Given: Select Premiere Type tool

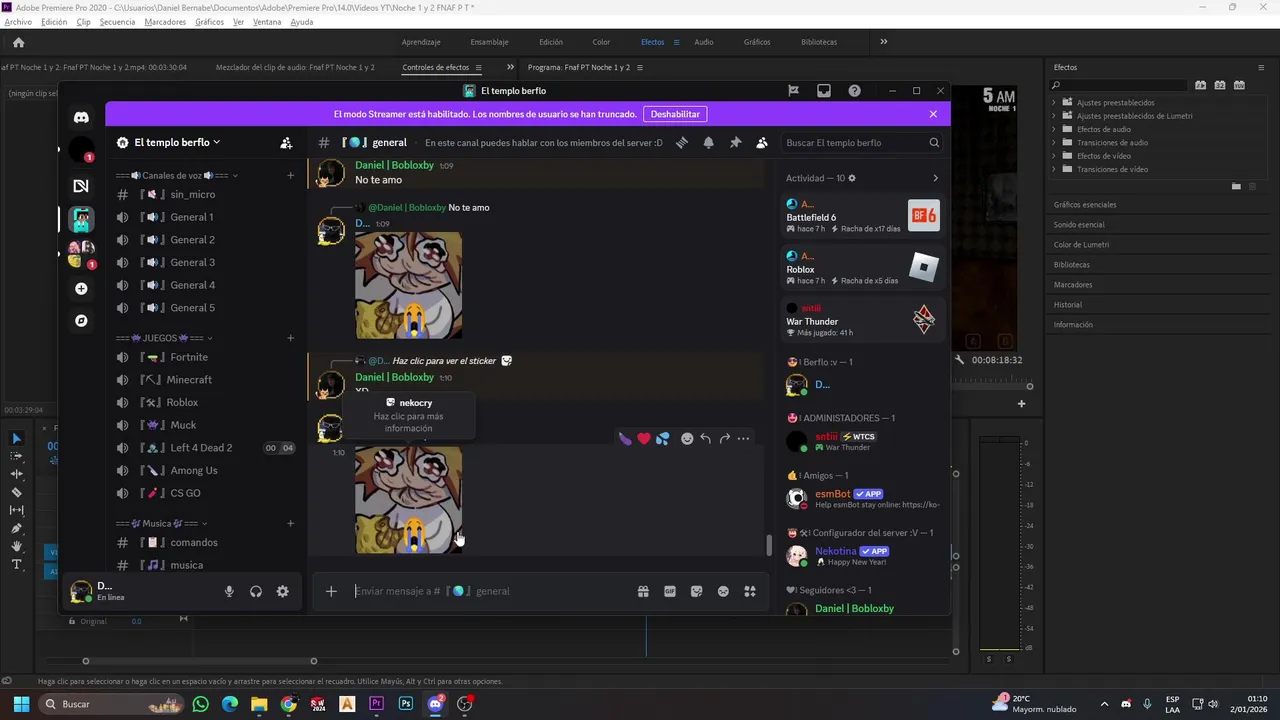Looking at the screenshot, I should [16, 565].
